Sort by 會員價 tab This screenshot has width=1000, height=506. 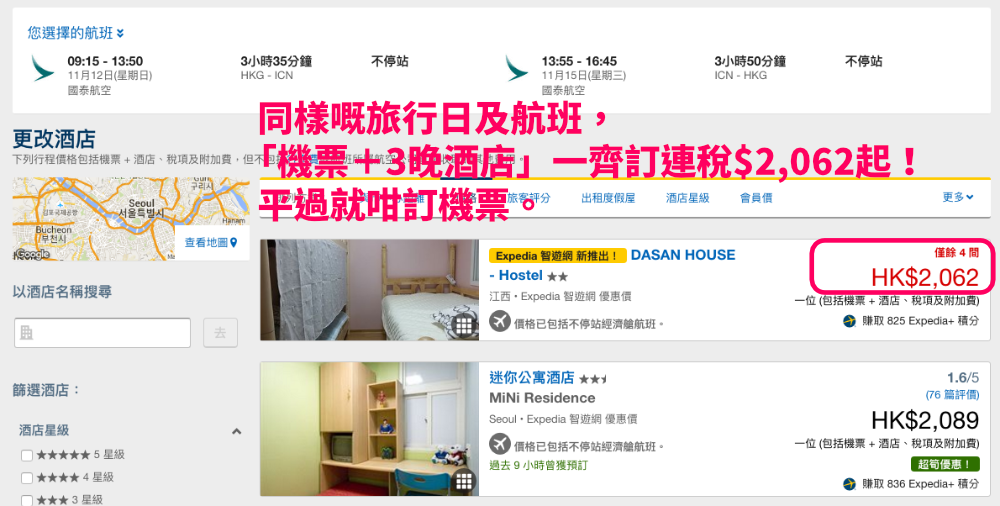[x=756, y=198]
